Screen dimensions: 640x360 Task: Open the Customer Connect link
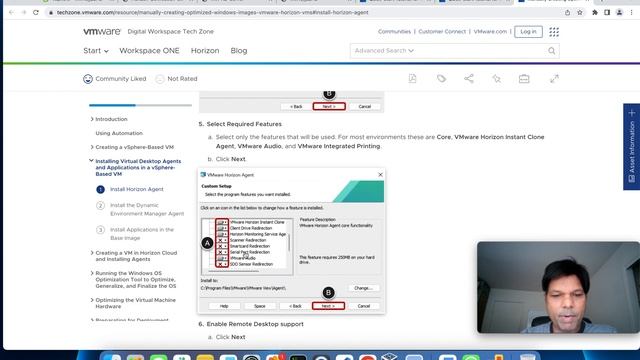coord(442,31)
